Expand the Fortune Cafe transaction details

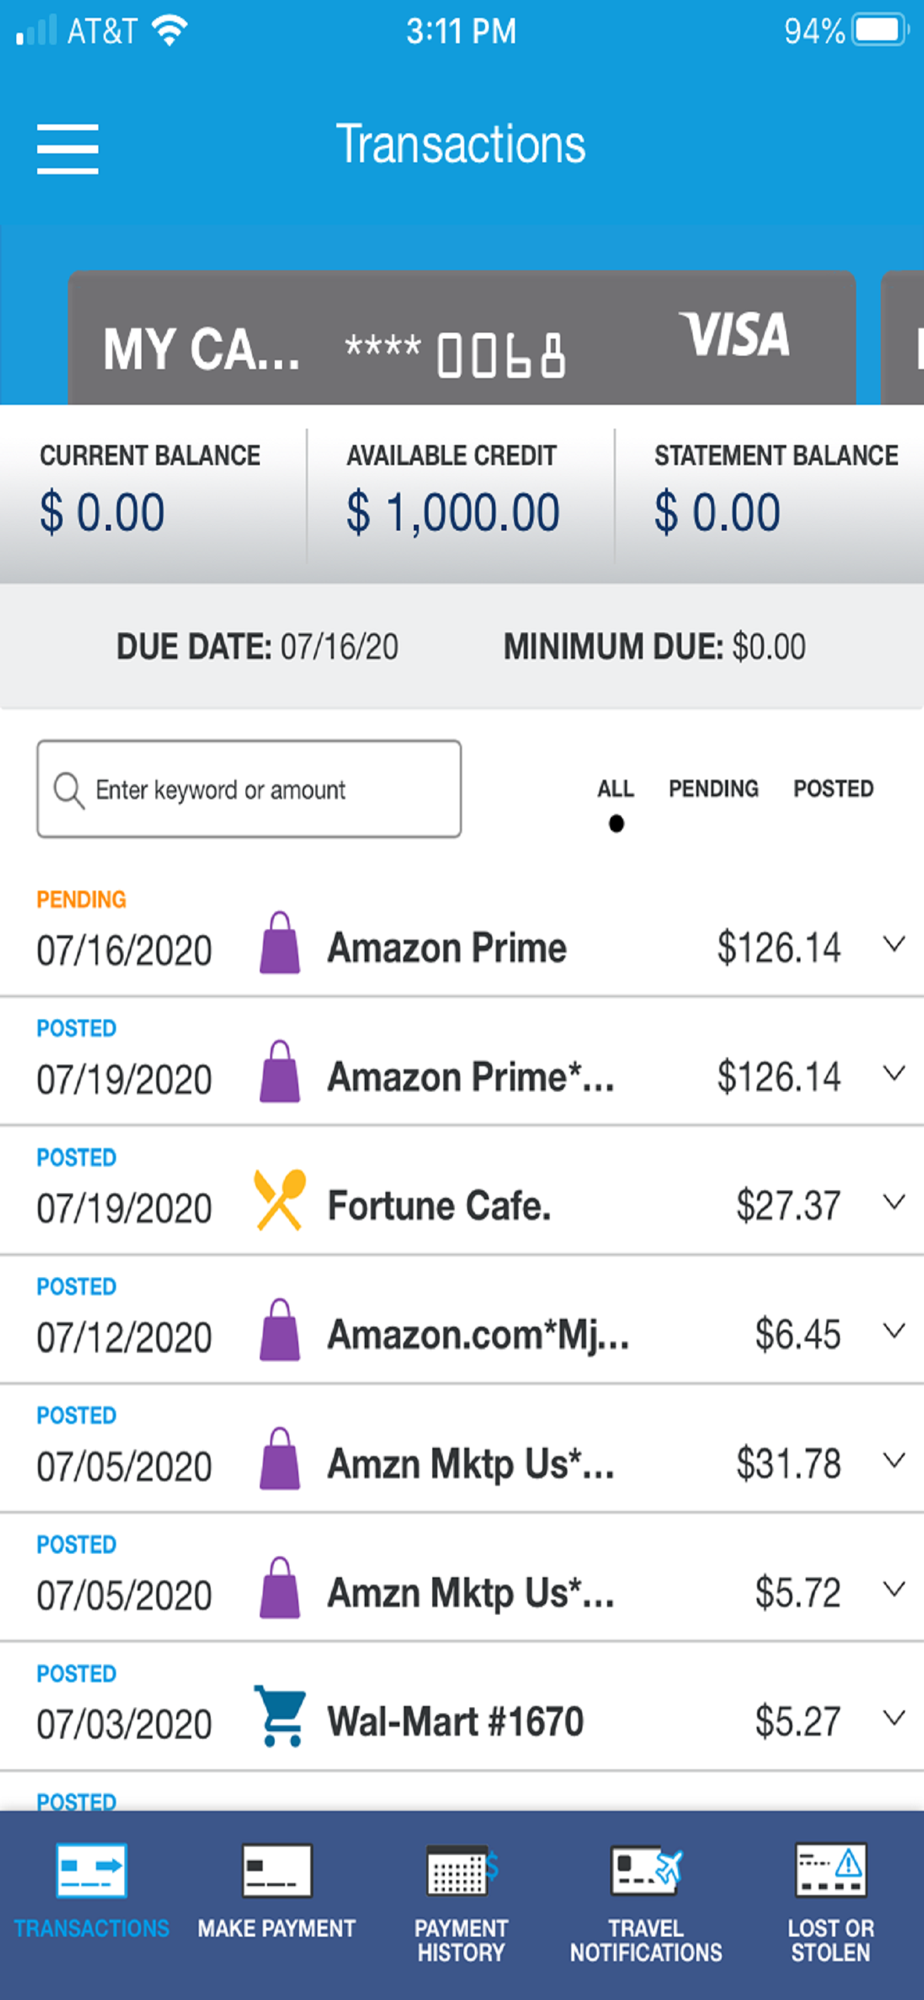pyautogui.click(x=894, y=1202)
